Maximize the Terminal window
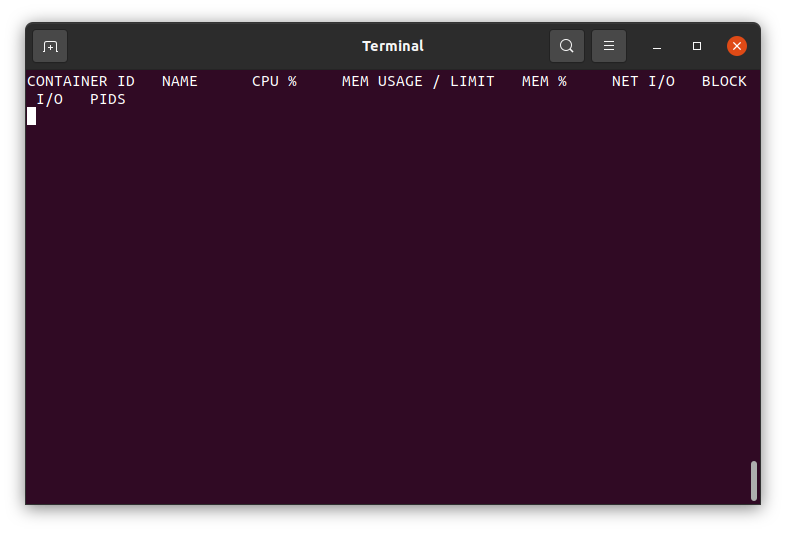This screenshot has width=786, height=533. pos(697,46)
